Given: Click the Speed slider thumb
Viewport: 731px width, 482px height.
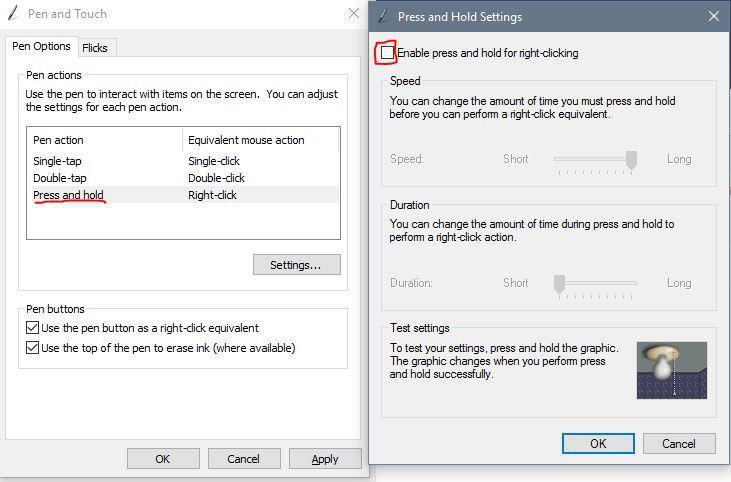Looking at the screenshot, I should [x=631, y=160].
